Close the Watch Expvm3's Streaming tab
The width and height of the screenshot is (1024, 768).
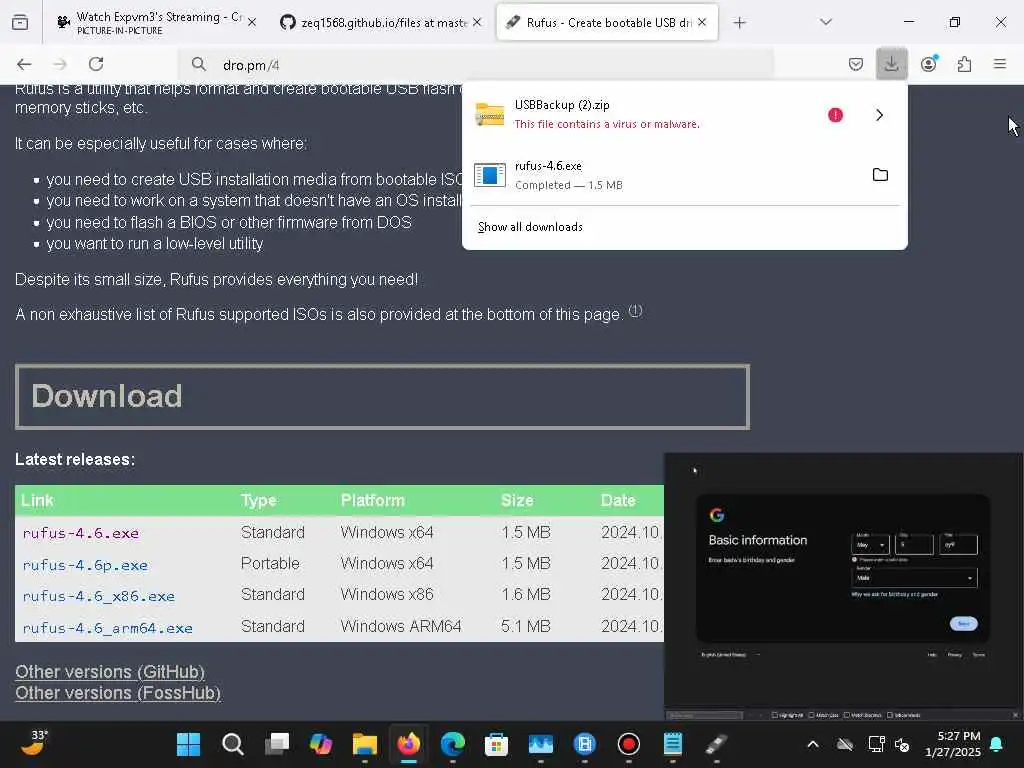[252, 22]
